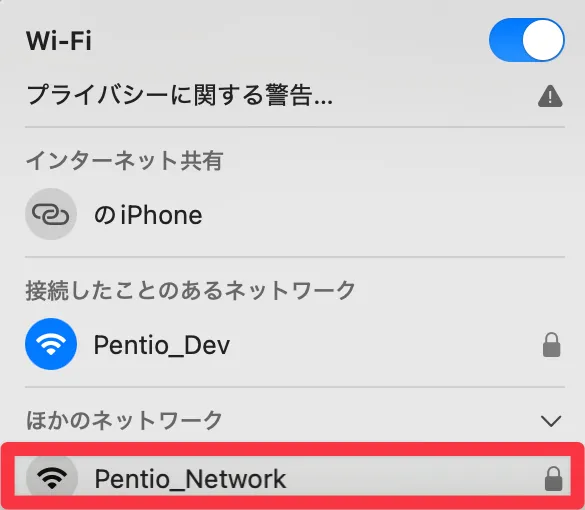Connect to のiPhone personal hotspot
585x510 pixels.
pos(295,215)
